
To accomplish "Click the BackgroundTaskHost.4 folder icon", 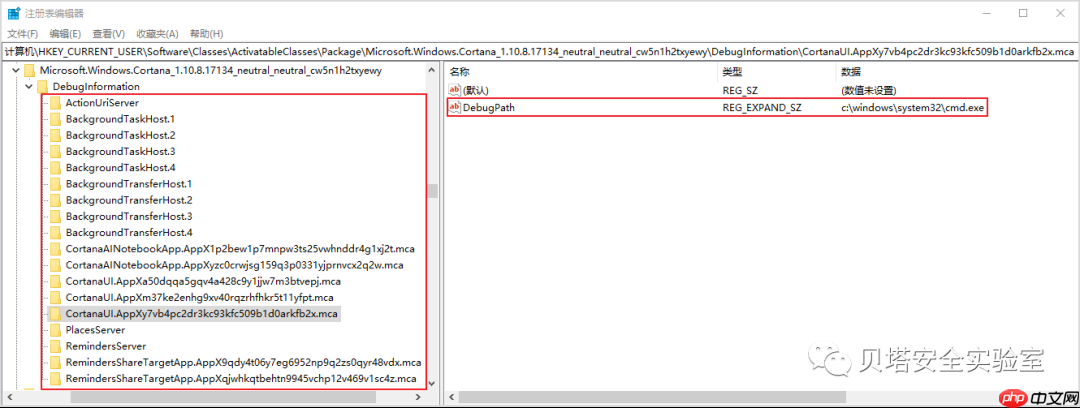I will click(x=55, y=167).
